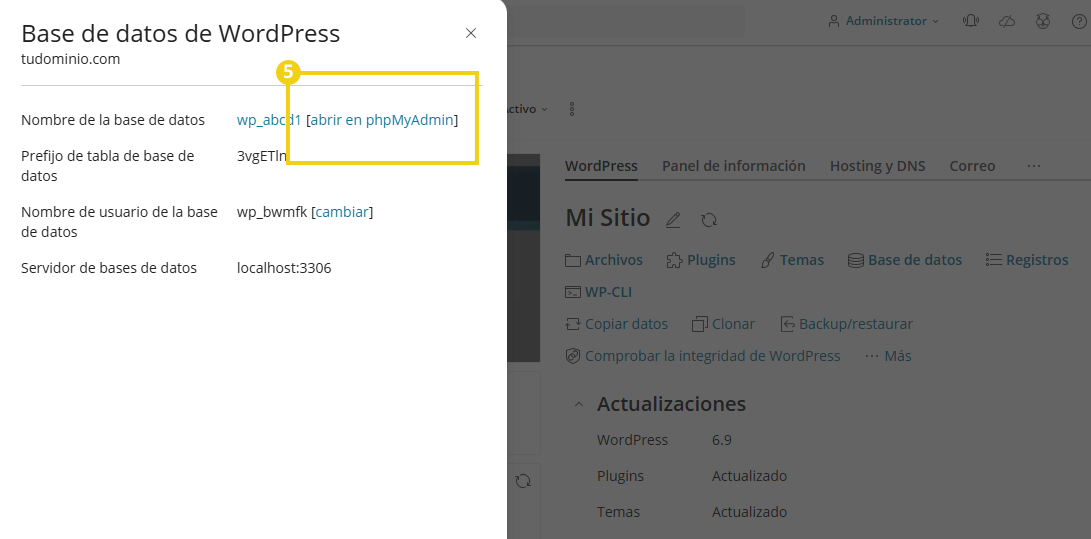Click the tudominio.com domain text
The height and width of the screenshot is (539, 1091).
(70, 59)
